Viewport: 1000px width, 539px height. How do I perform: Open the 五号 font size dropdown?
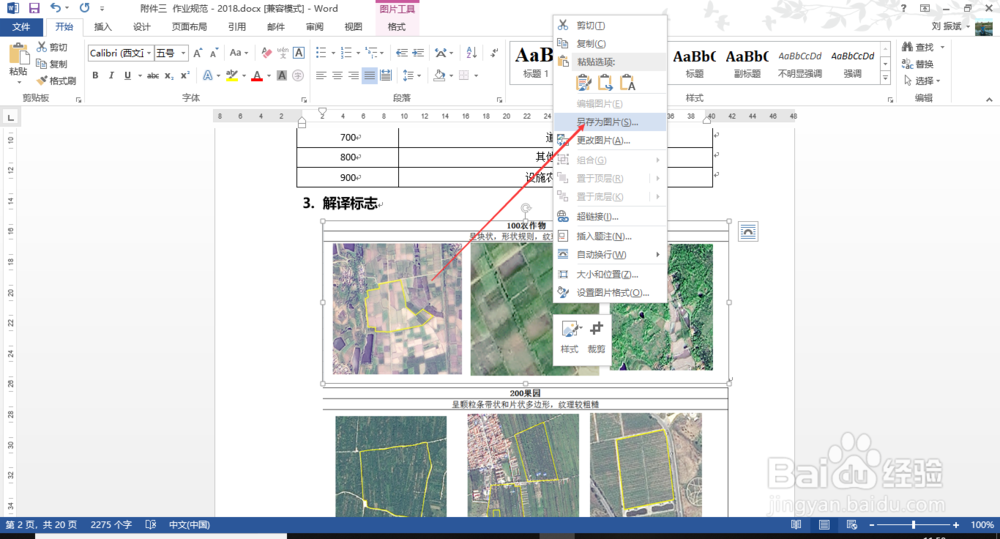coord(184,53)
